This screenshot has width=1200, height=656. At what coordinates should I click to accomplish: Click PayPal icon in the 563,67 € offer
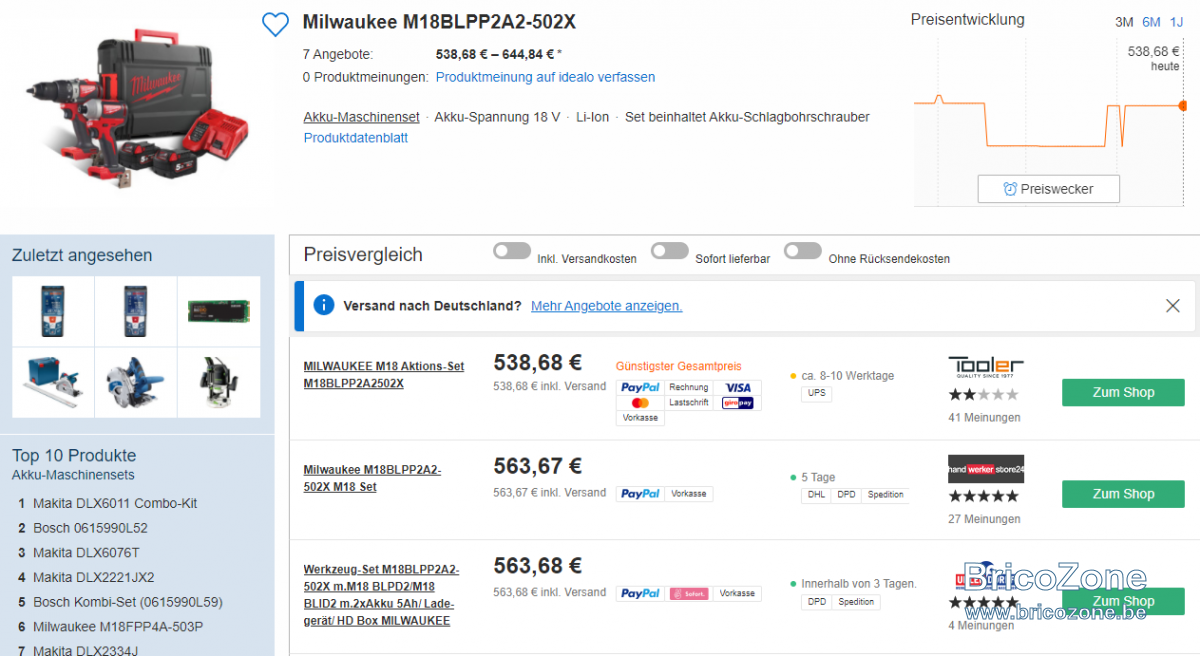tap(640, 493)
